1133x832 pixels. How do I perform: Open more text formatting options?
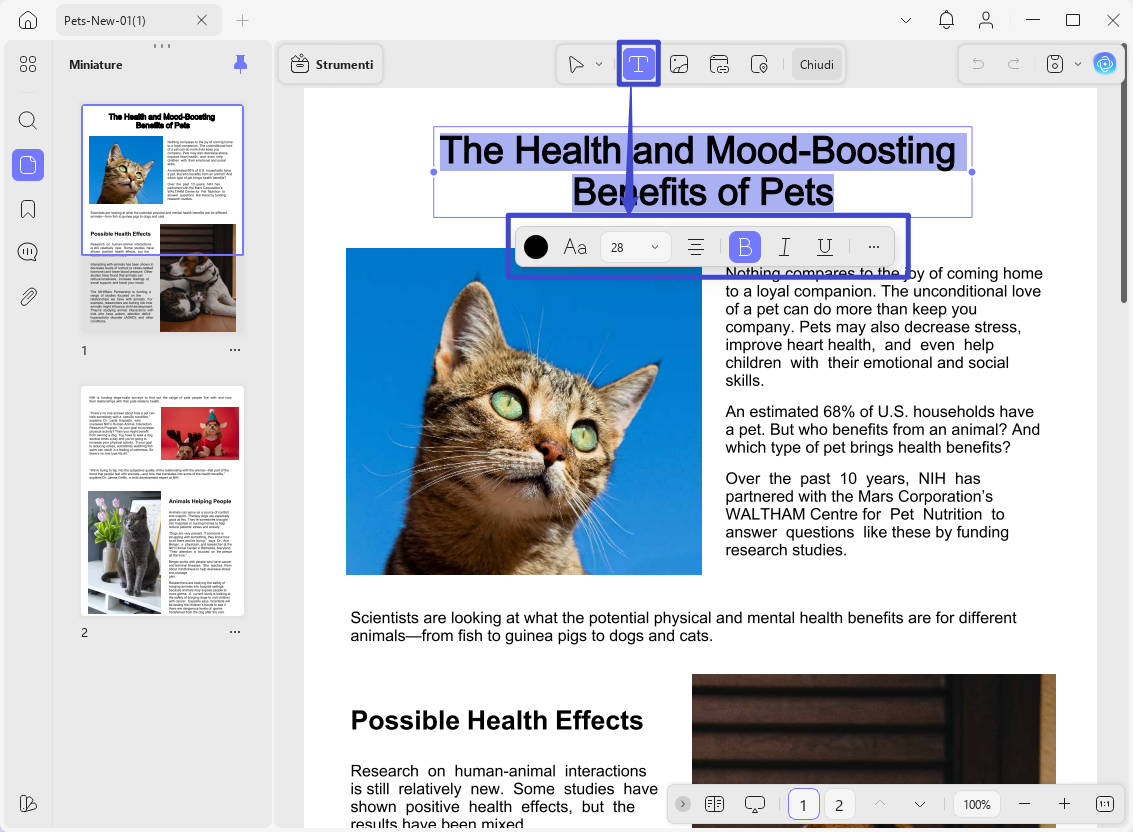coord(874,246)
